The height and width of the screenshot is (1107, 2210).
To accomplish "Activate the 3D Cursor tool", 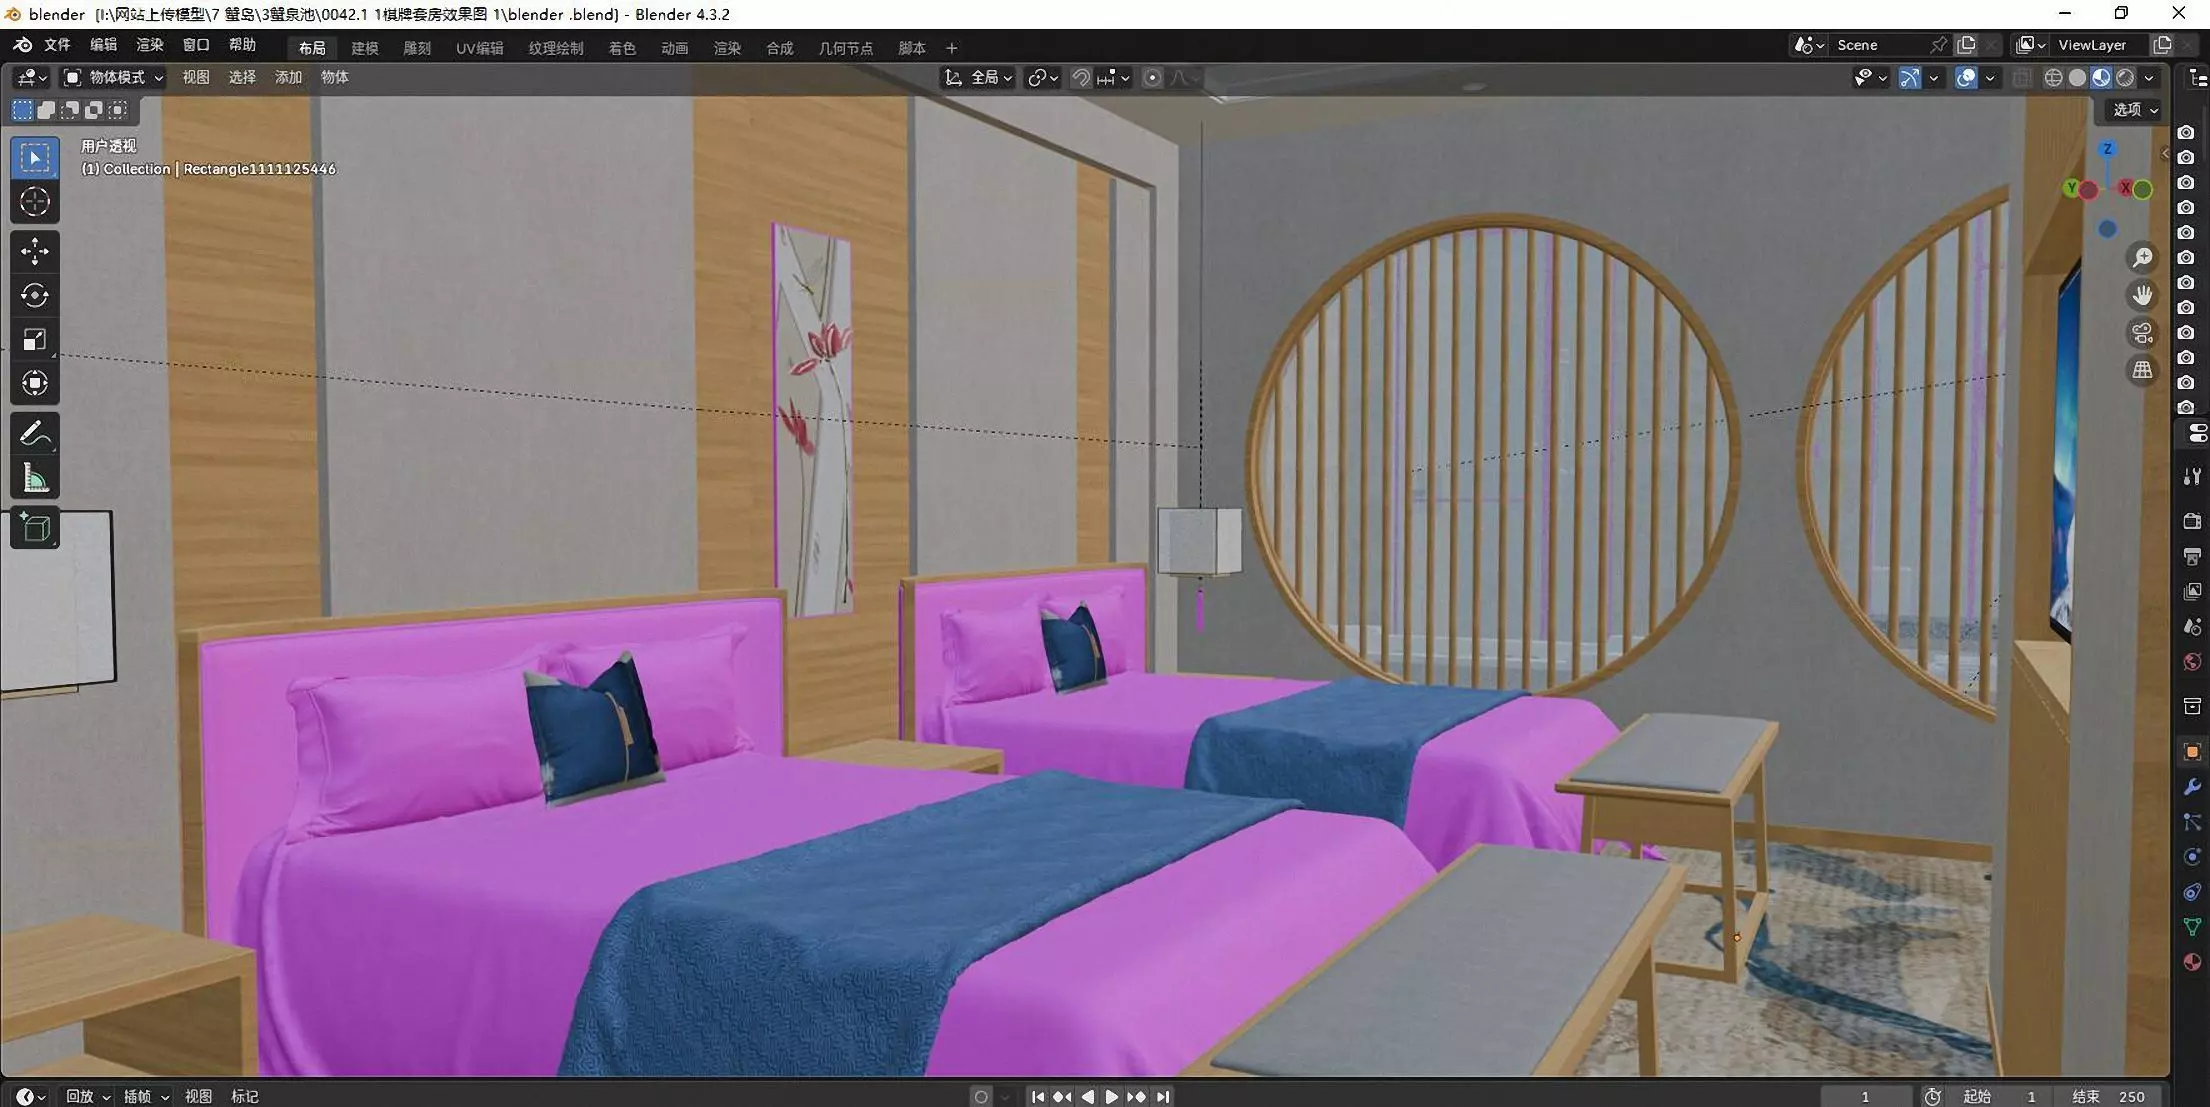I will (35, 202).
